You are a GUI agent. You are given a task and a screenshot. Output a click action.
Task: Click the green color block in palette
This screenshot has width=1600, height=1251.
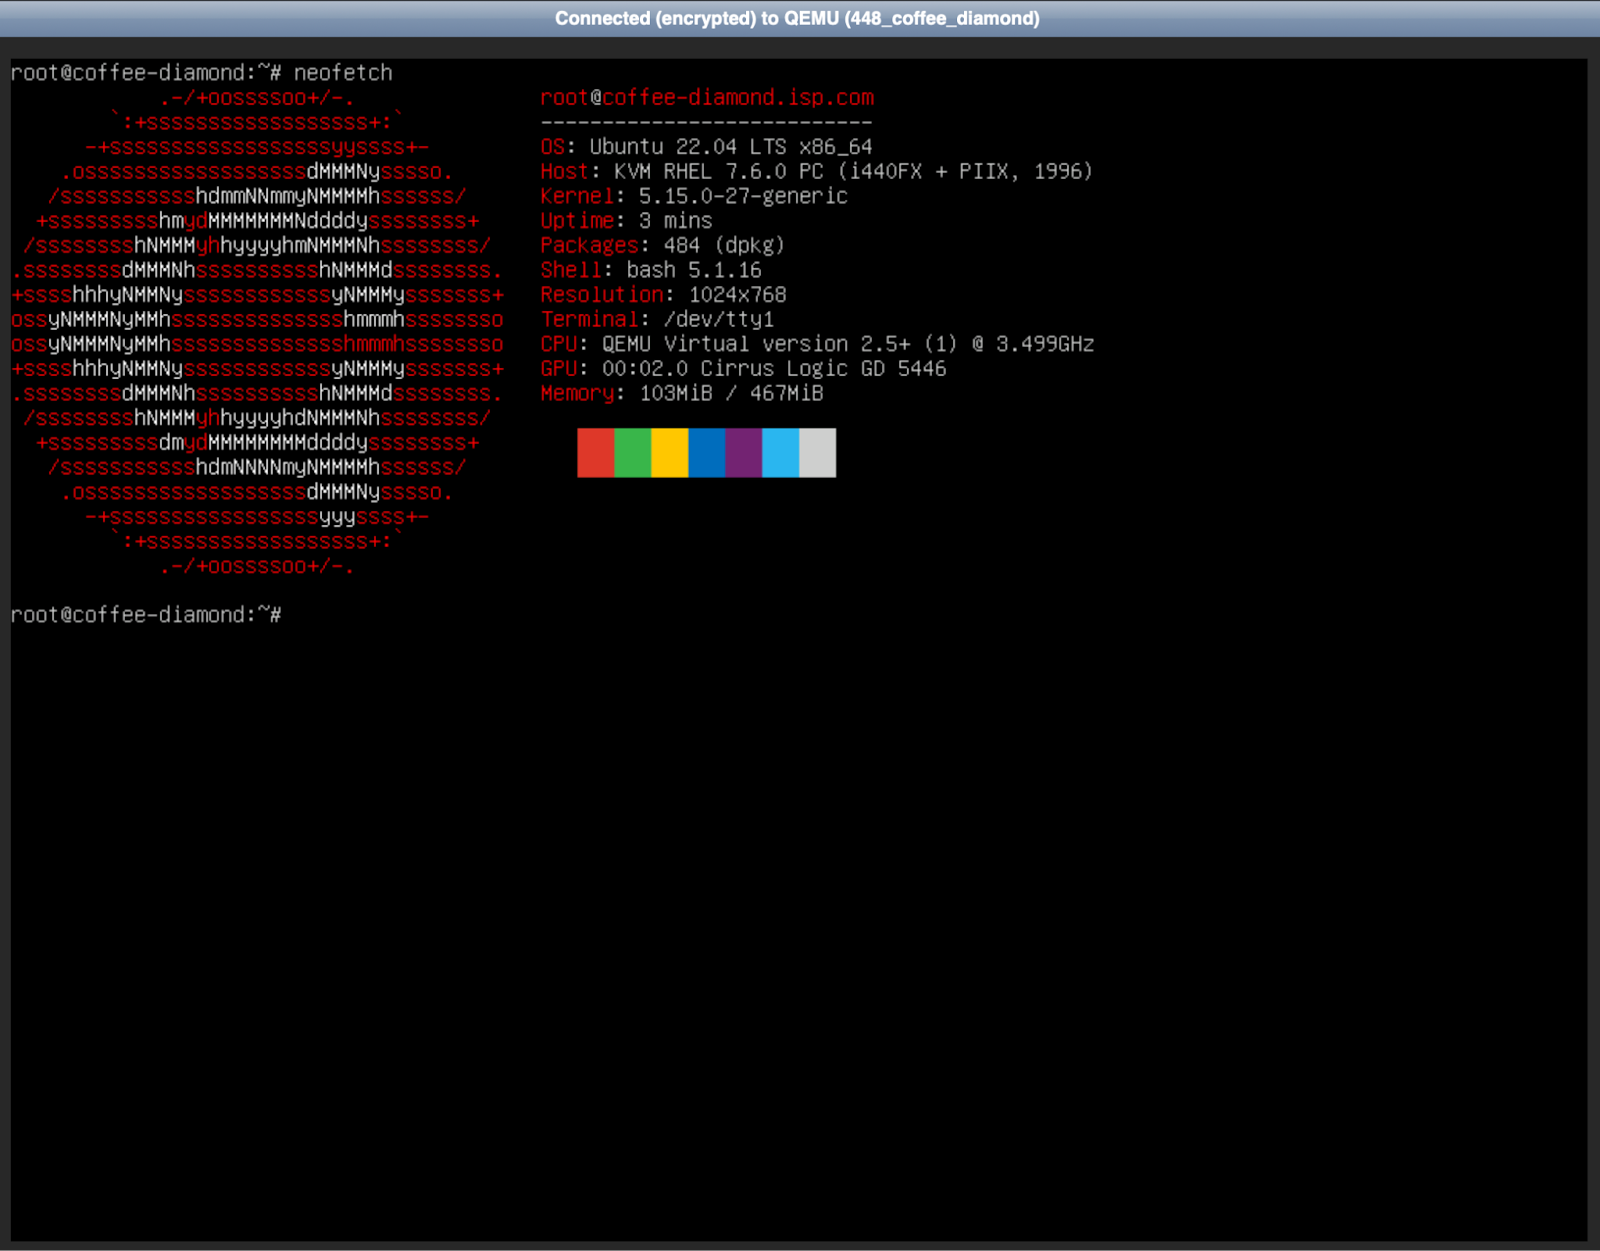[x=632, y=453]
